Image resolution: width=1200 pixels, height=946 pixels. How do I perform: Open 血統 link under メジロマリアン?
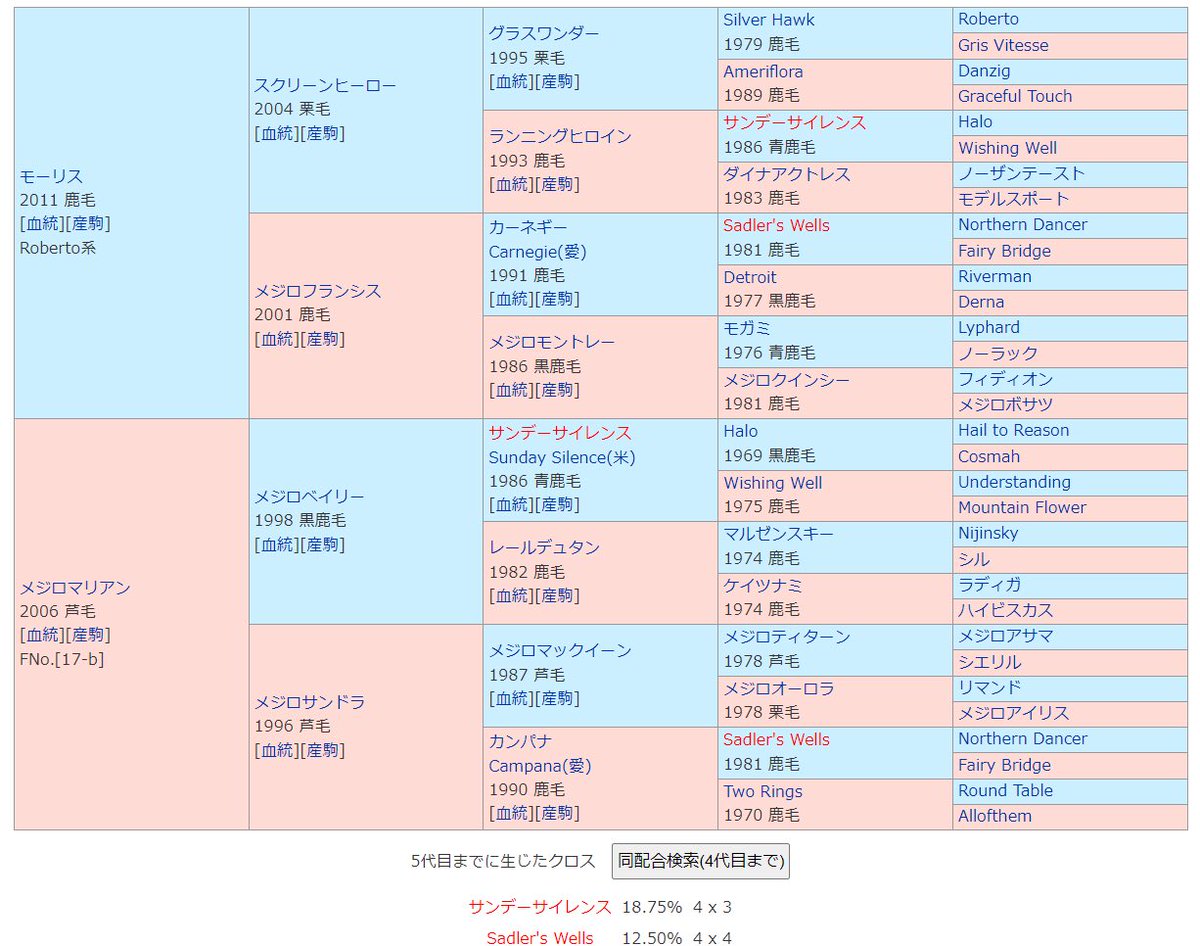42,634
